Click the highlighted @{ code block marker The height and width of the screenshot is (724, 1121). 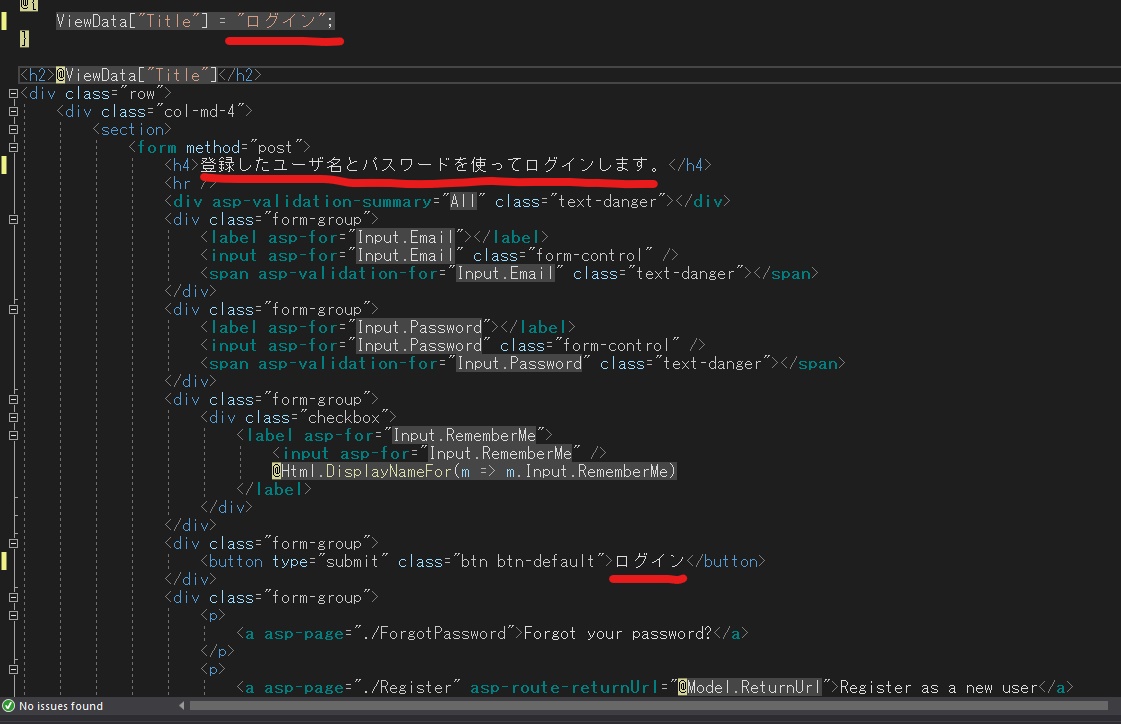click(x=28, y=6)
